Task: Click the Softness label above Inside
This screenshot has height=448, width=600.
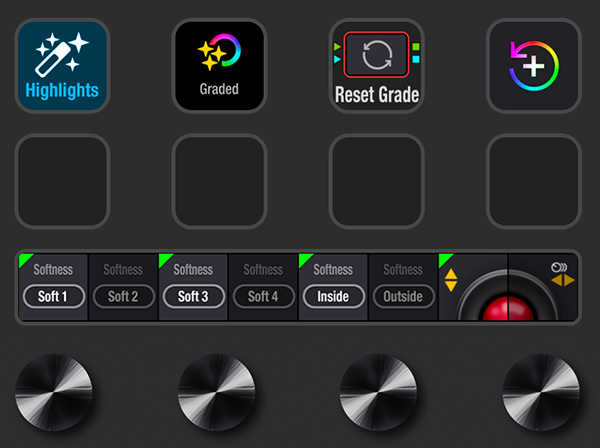Action: pos(333,270)
